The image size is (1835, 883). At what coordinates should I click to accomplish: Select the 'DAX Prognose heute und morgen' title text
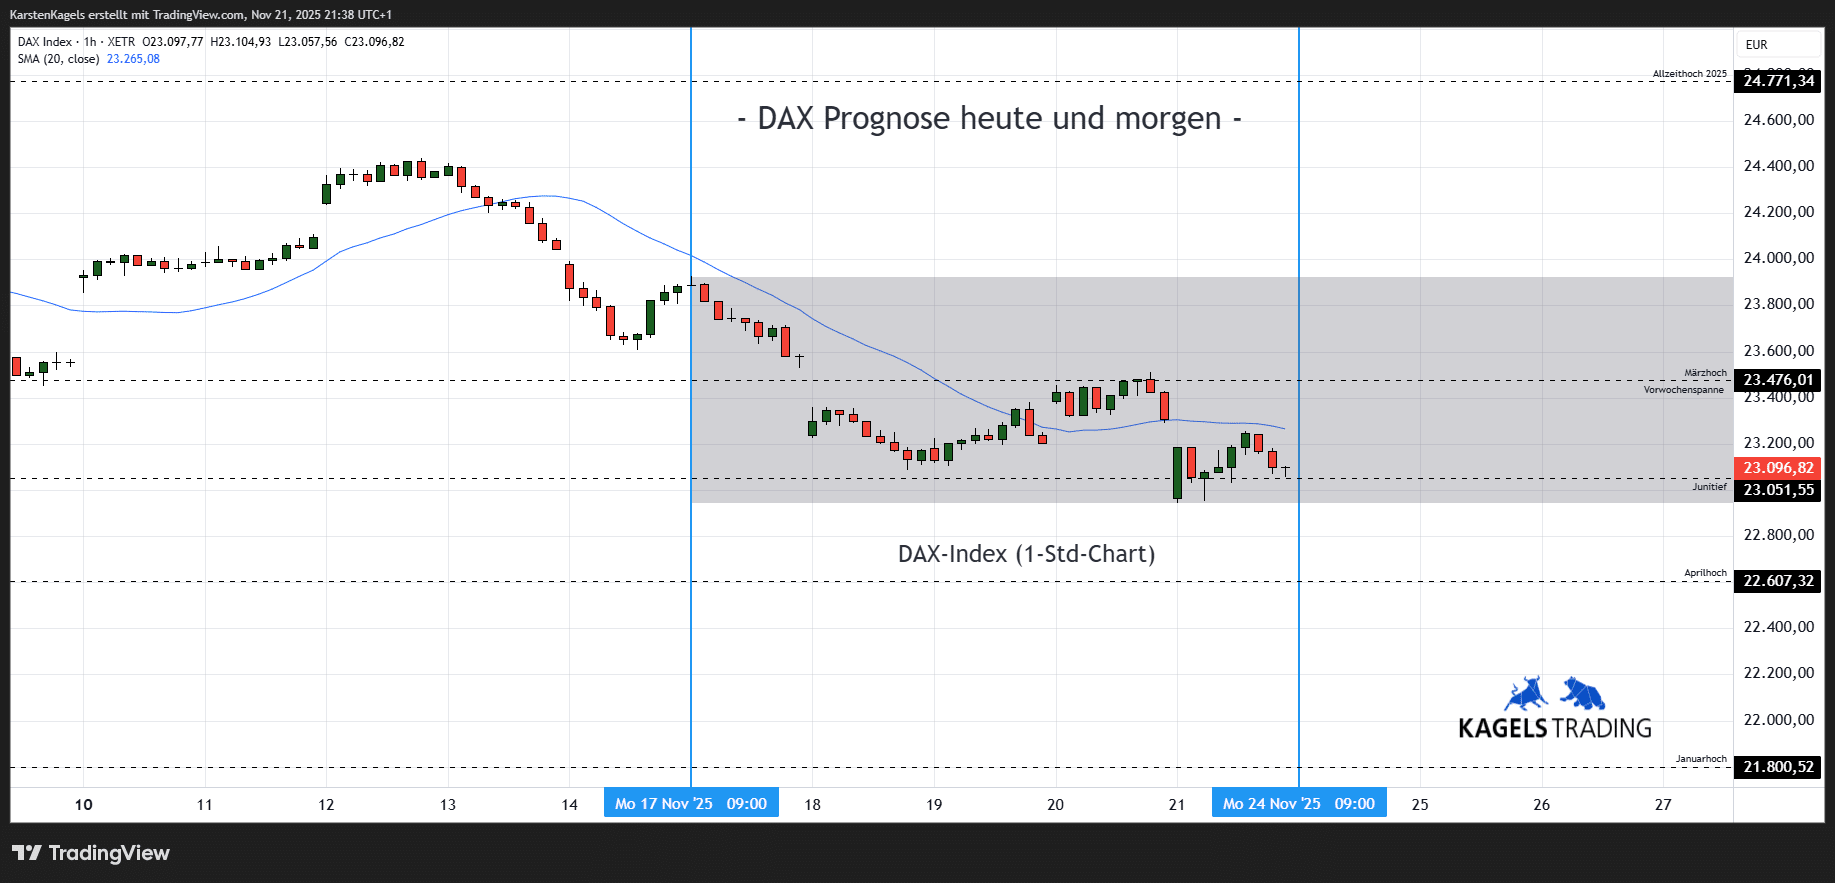click(x=989, y=119)
